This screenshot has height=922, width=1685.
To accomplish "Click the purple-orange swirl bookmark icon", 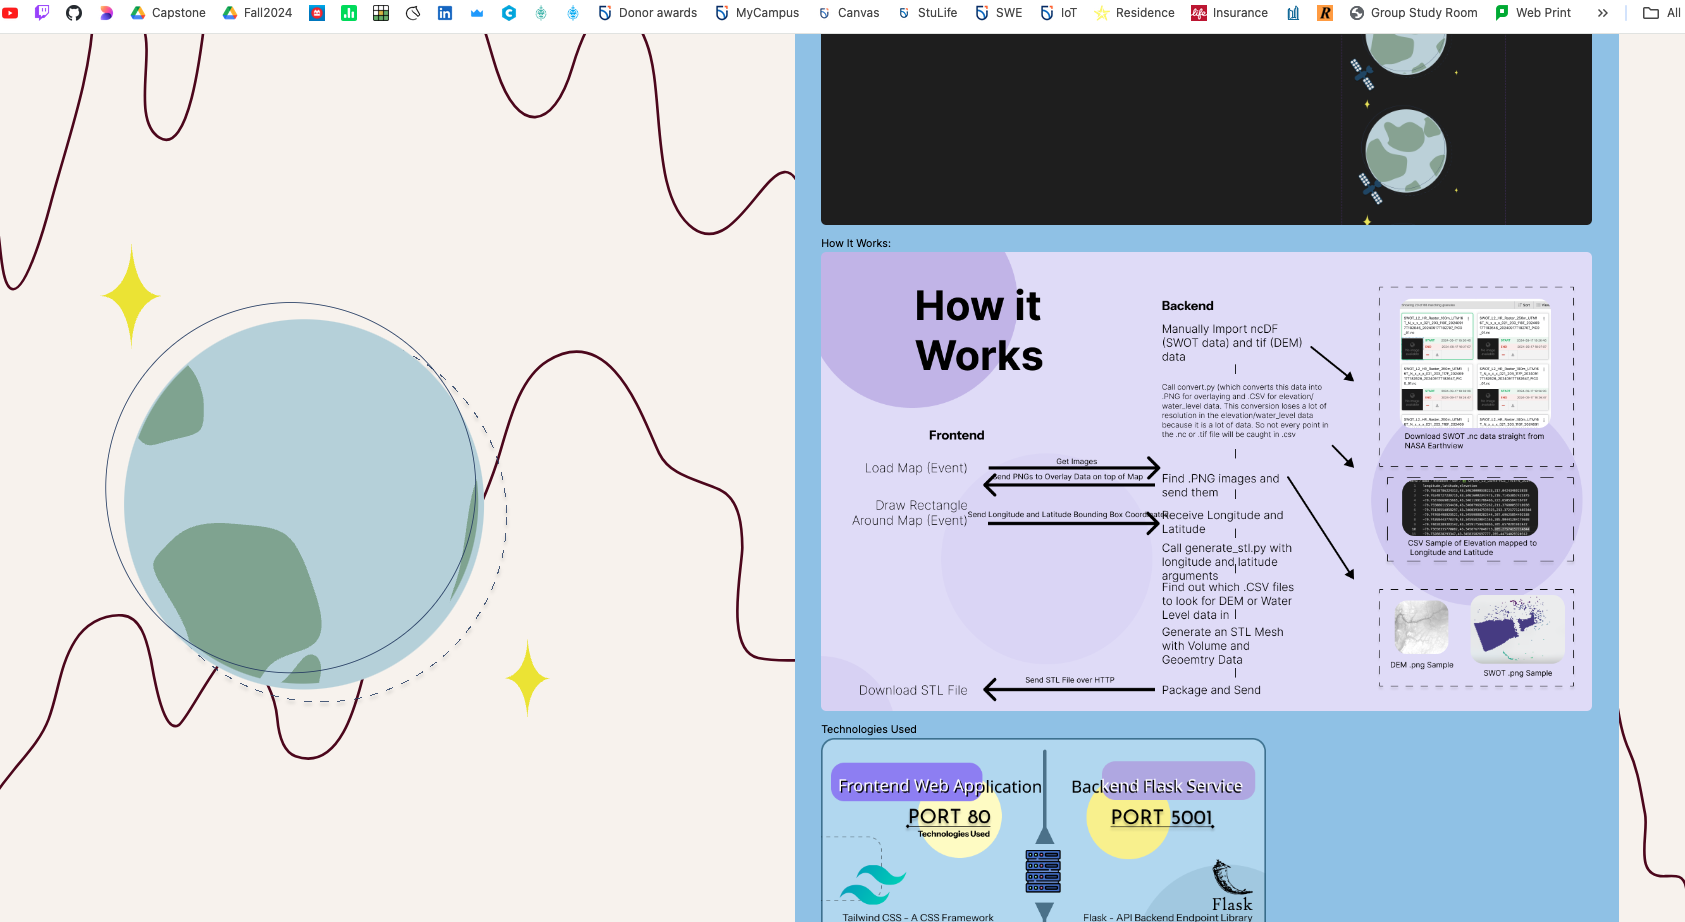I will (106, 13).
